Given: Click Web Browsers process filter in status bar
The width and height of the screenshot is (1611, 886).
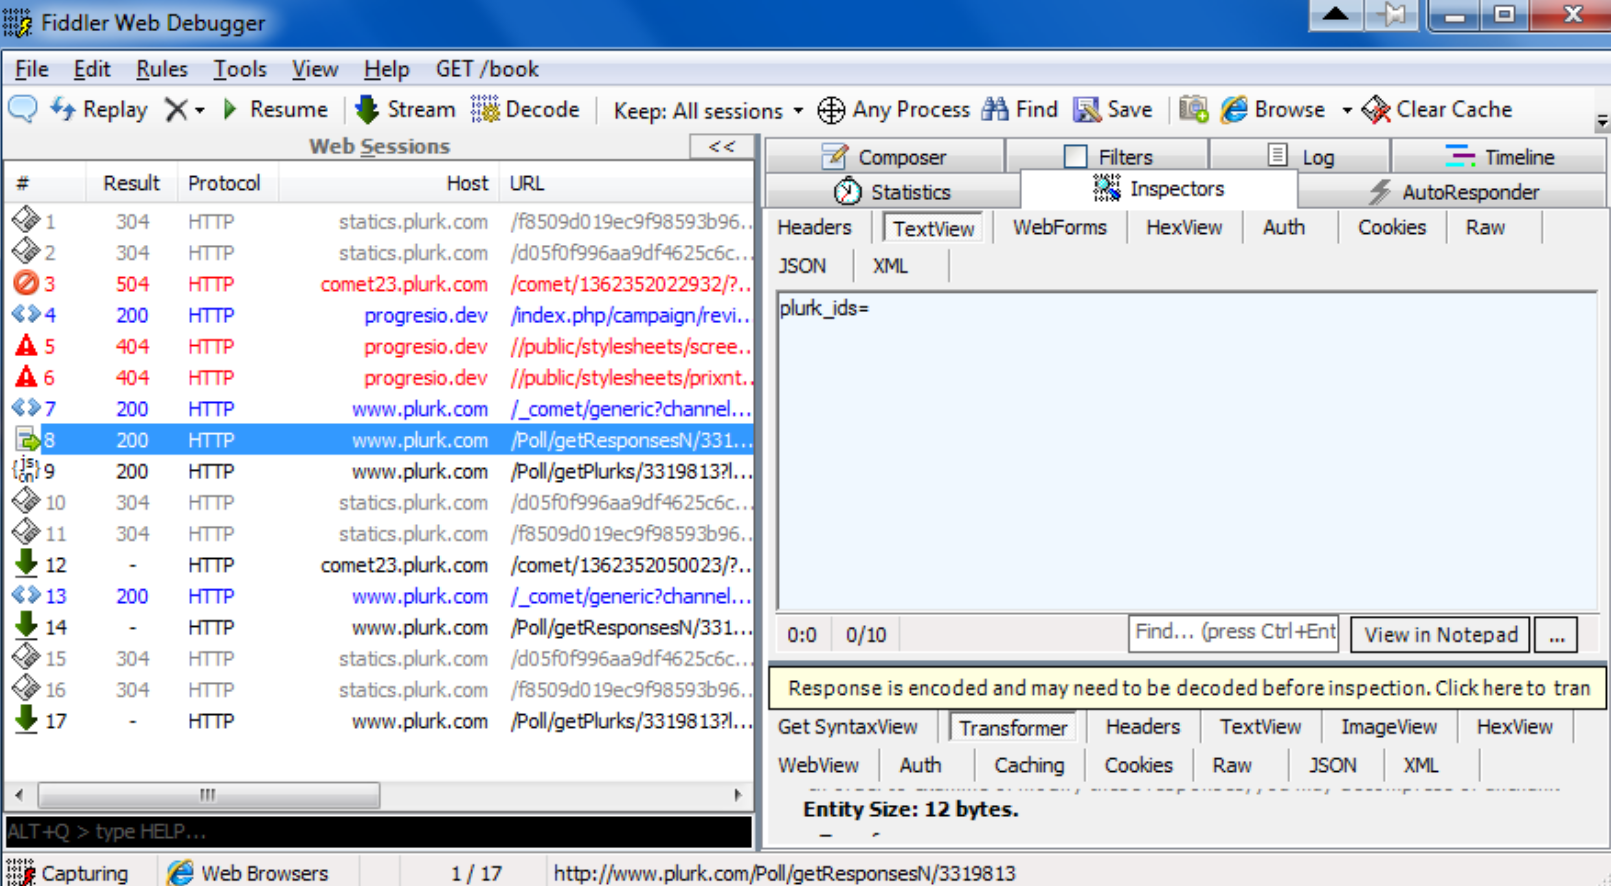Looking at the screenshot, I should pyautogui.click(x=248, y=873).
